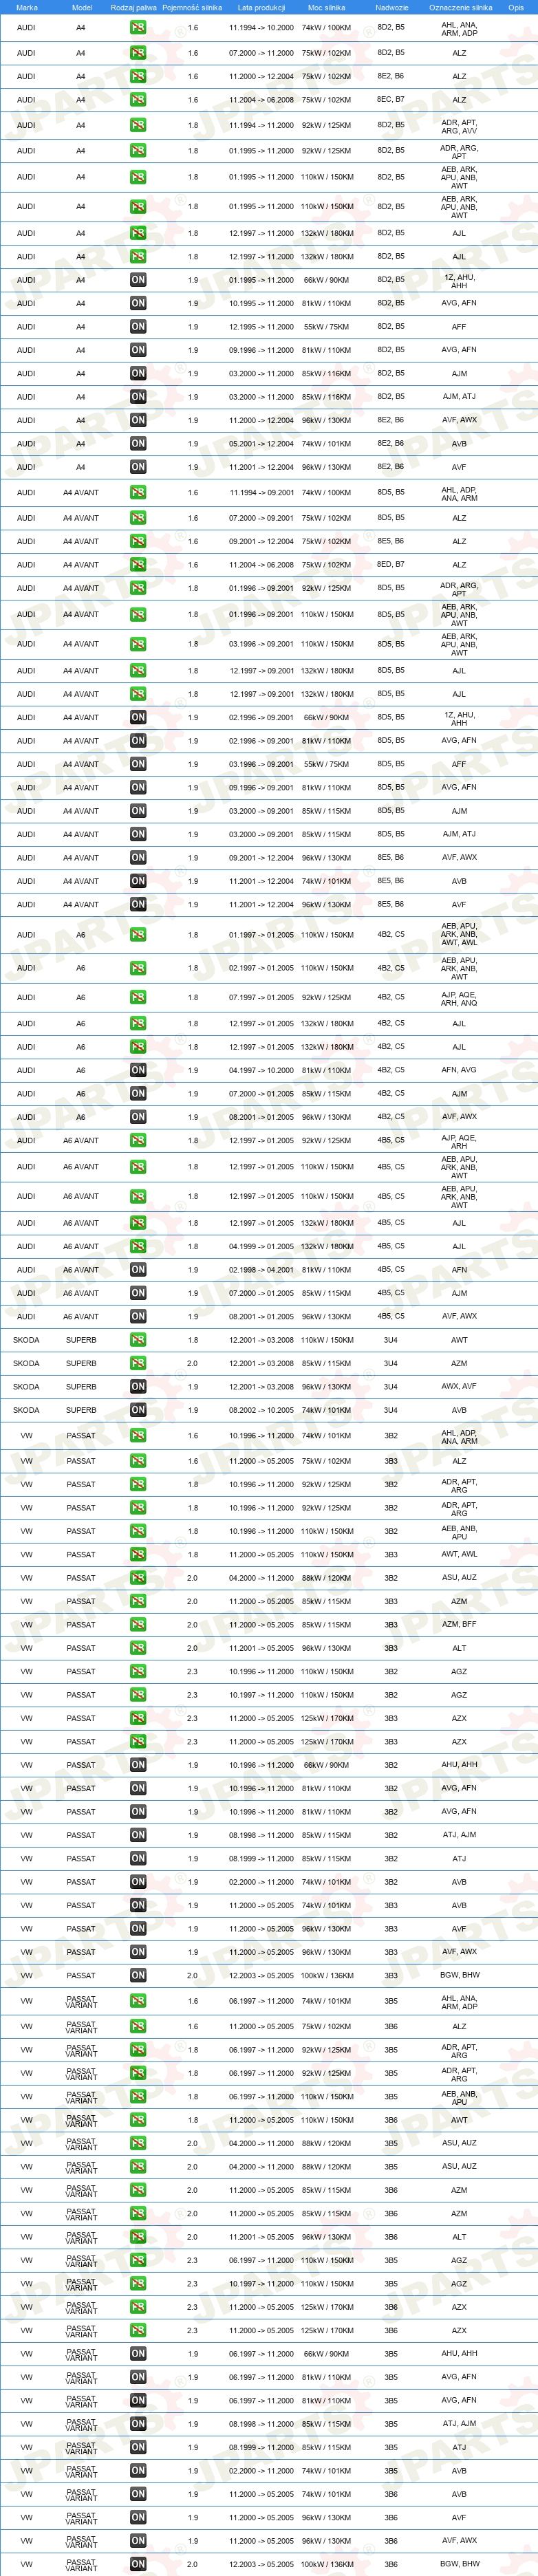Screen dimensions: 538x2576
Task: Click diesel ON icon in A6 Avant 4B5 AFN row
Action: coord(138,1270)
